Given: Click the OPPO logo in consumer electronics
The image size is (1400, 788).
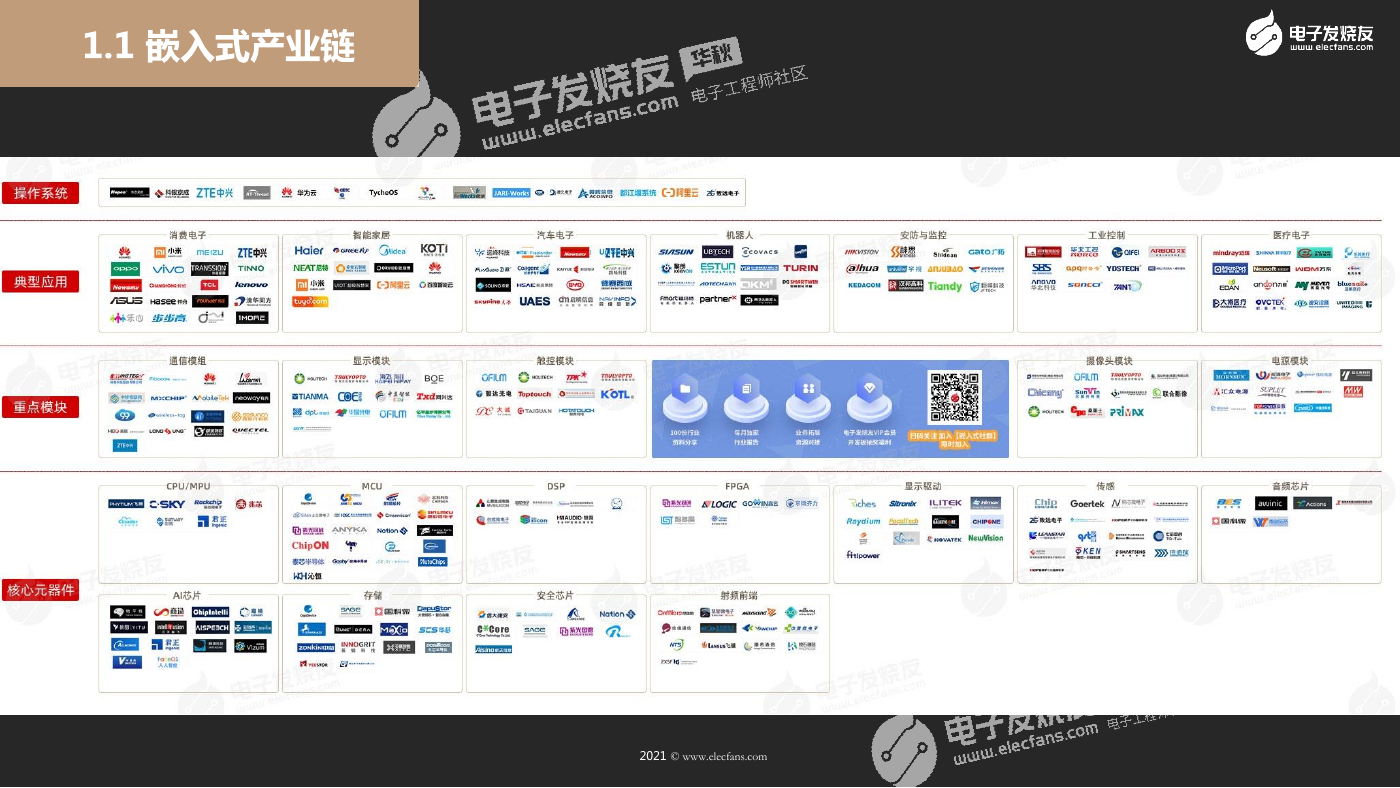Looking at the screenshot, I should pyautogui.click(x=125, y=268).
